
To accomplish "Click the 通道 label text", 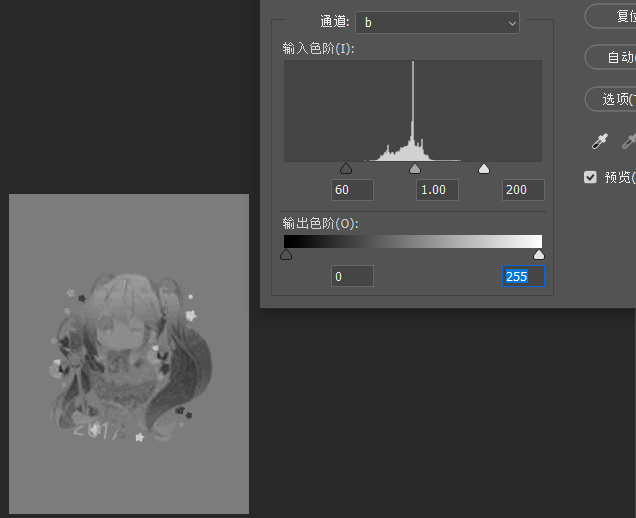I will (335, 21).
